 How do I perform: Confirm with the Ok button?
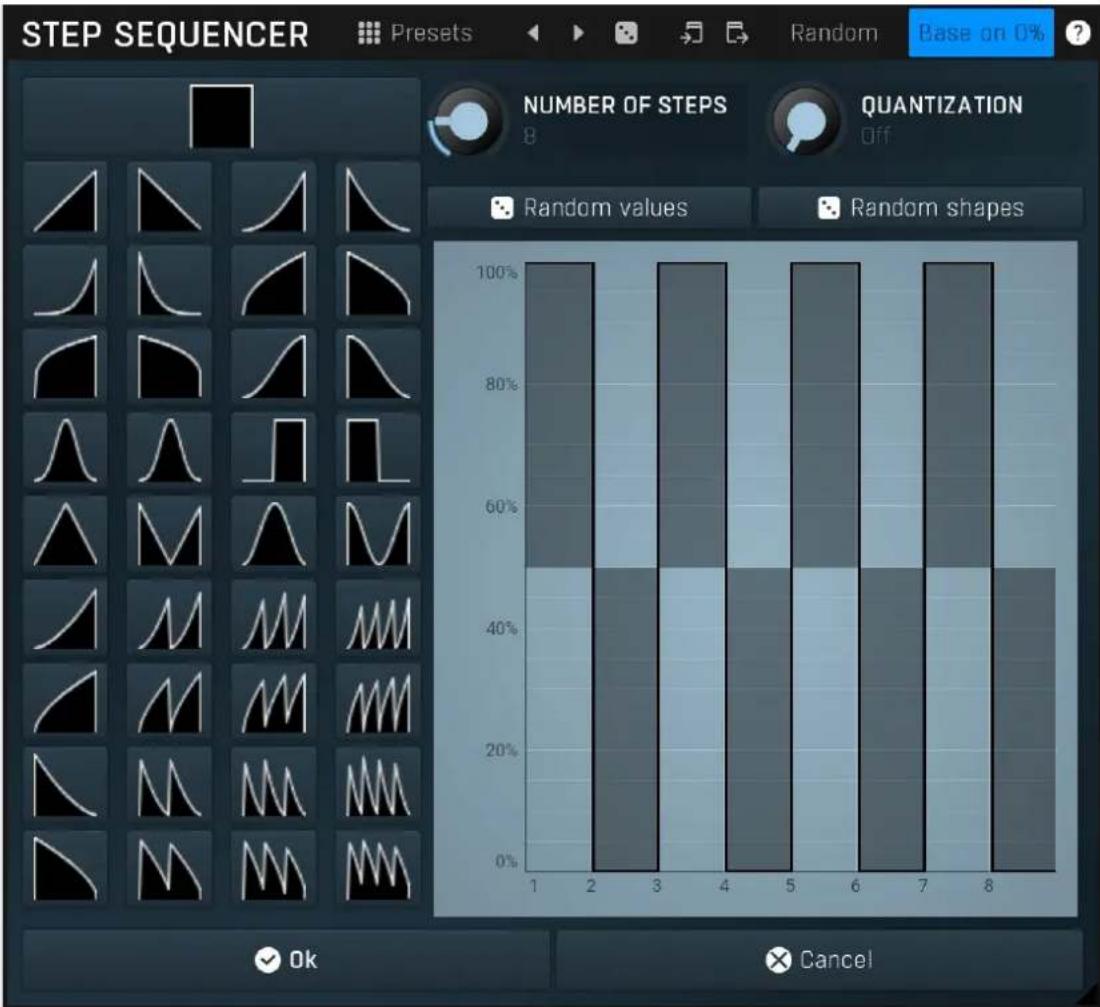coord(286,959)
